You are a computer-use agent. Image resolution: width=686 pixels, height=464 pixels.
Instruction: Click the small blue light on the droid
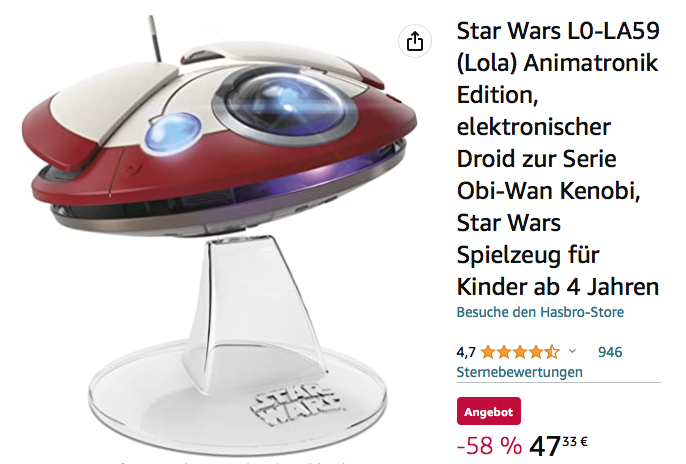point(173,132)
